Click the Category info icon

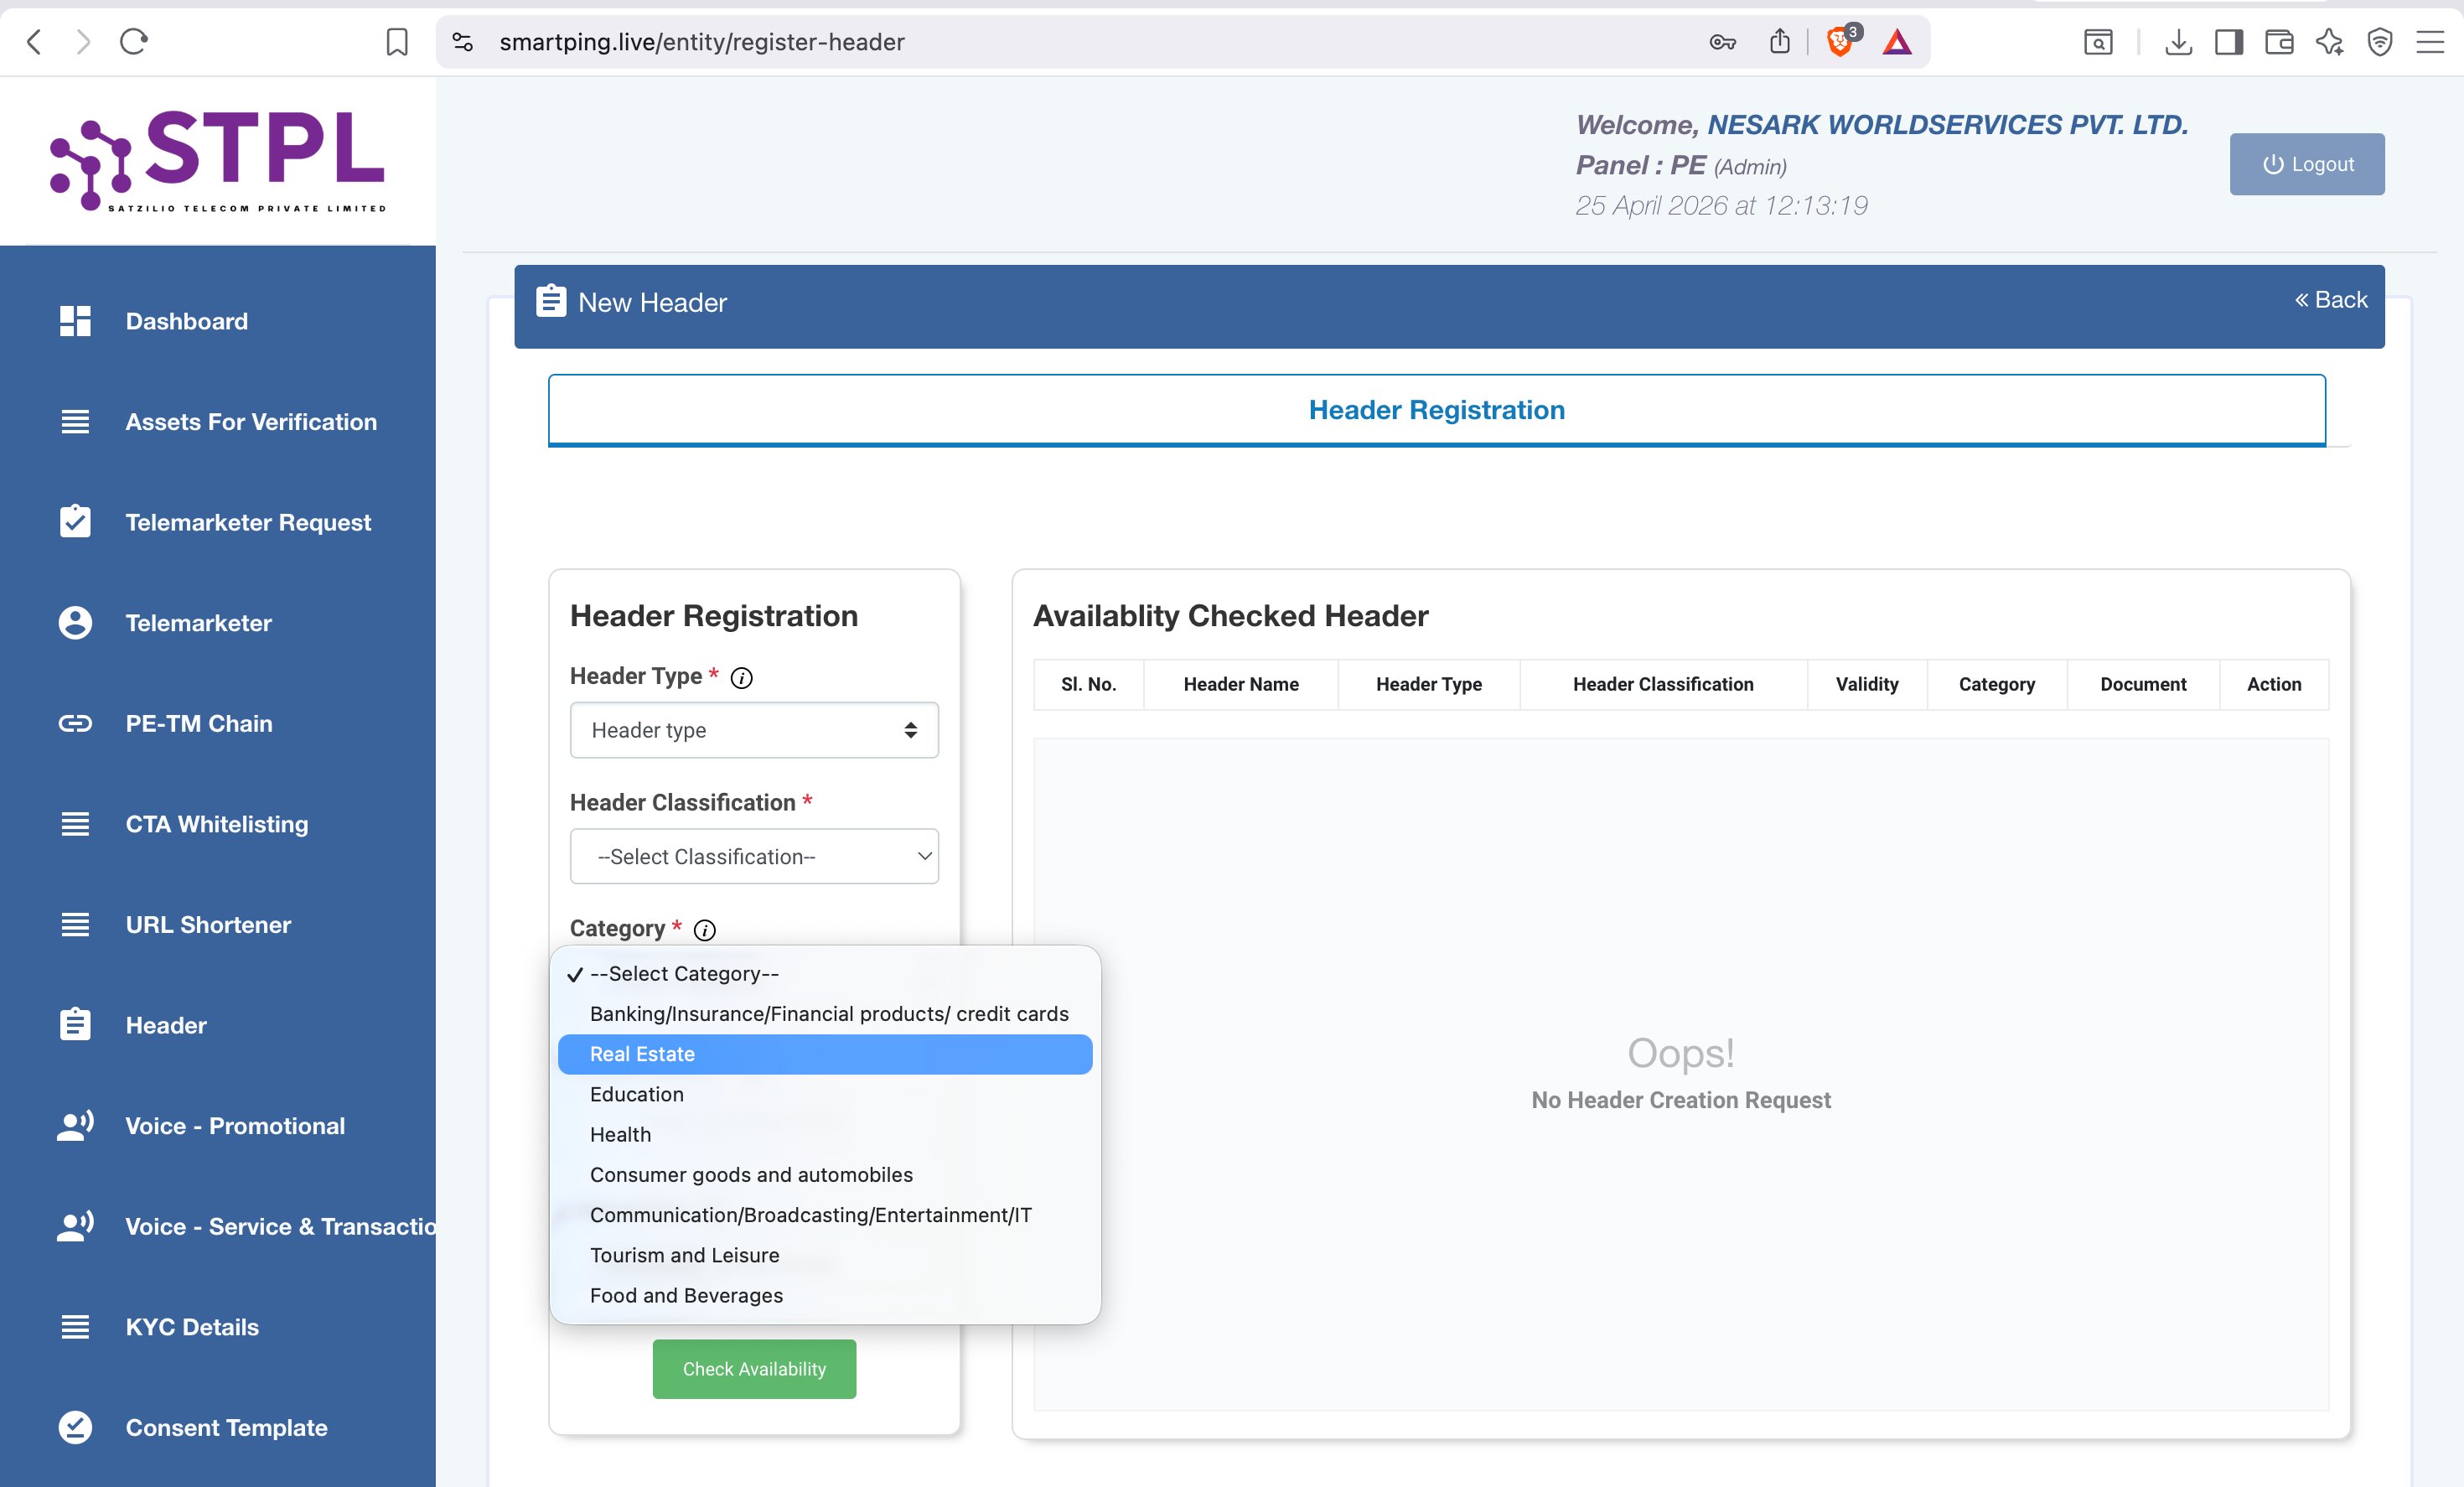coord(705,930)
